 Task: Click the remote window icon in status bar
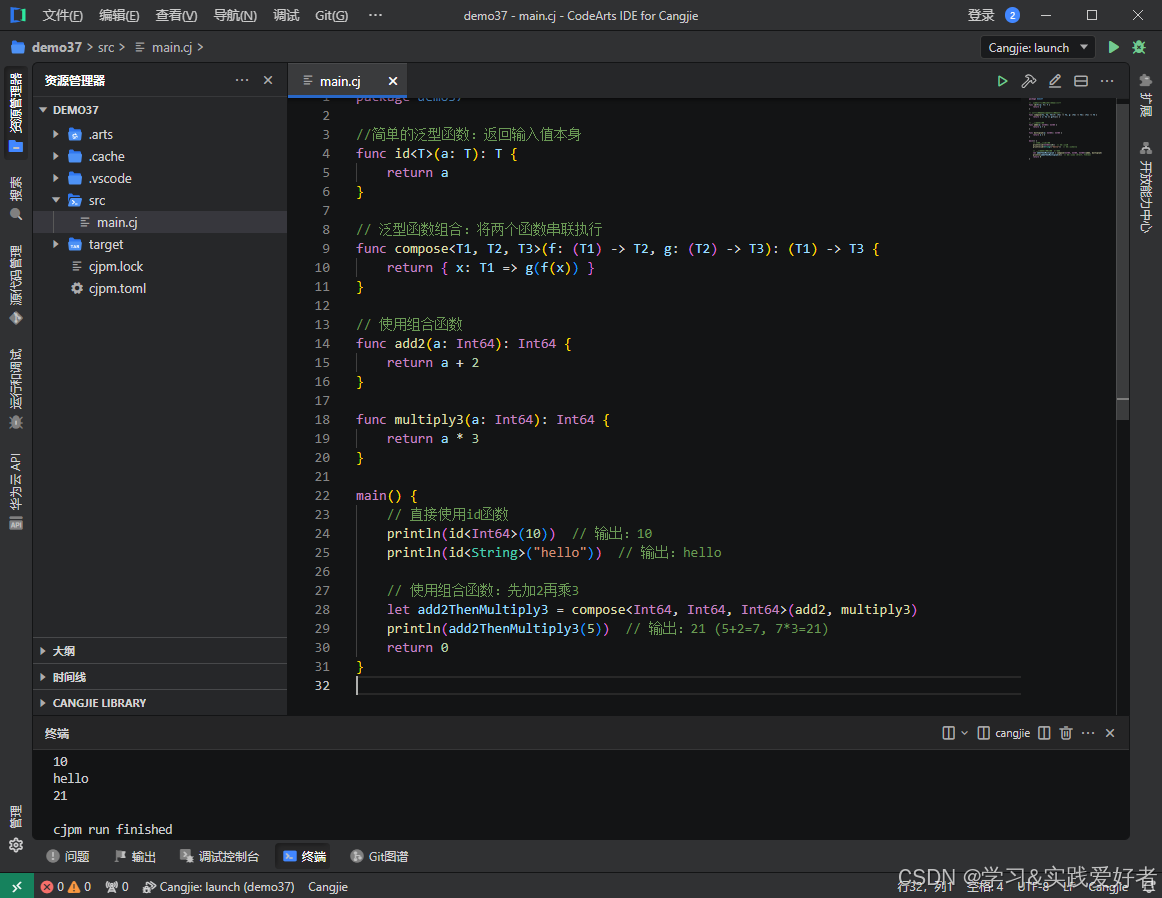16,886
